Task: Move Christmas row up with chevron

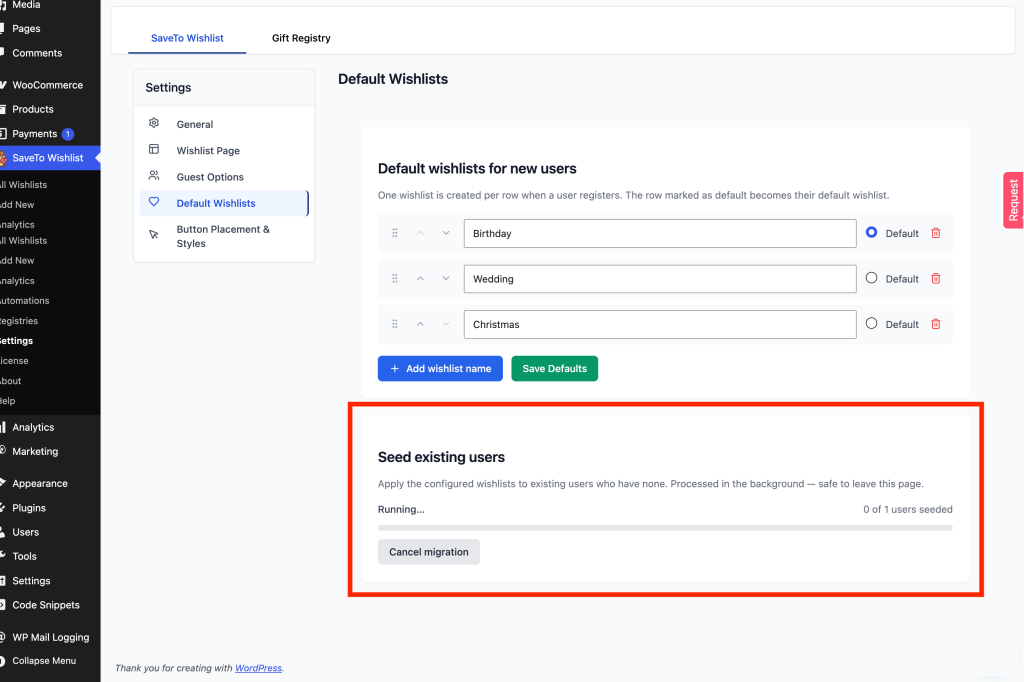Action: pos(421,324)
